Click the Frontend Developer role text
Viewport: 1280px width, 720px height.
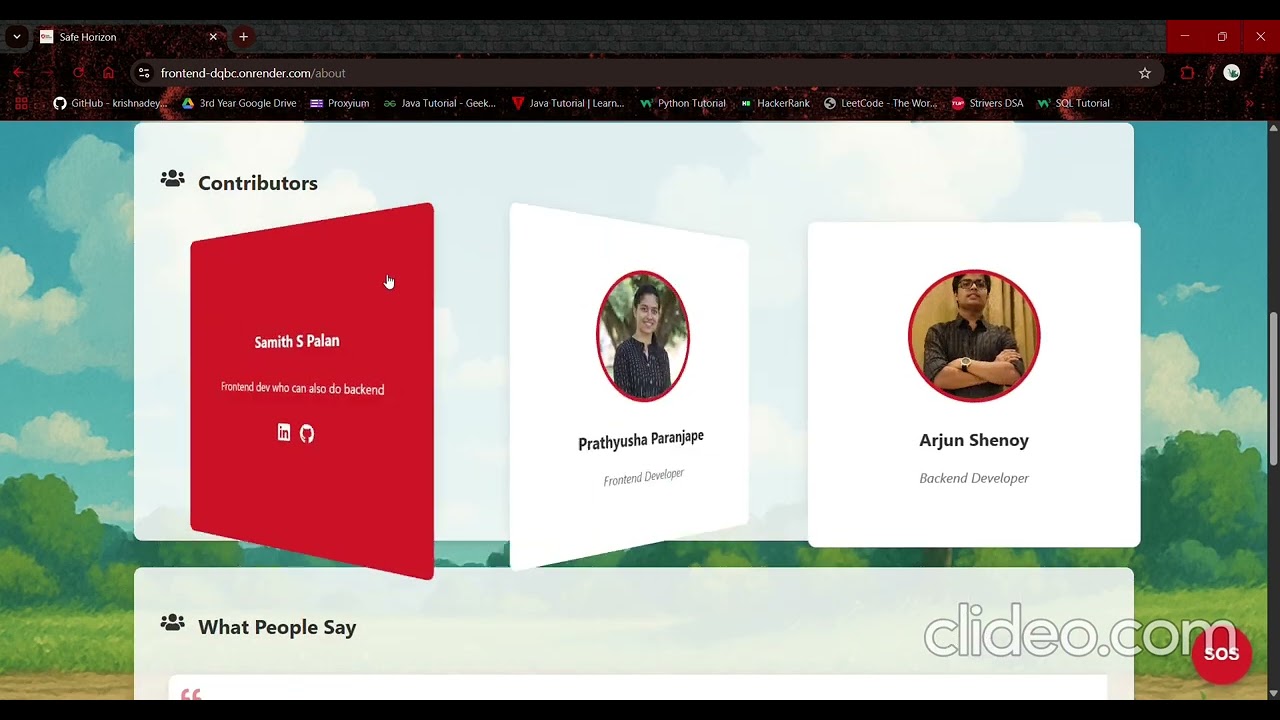644,477
